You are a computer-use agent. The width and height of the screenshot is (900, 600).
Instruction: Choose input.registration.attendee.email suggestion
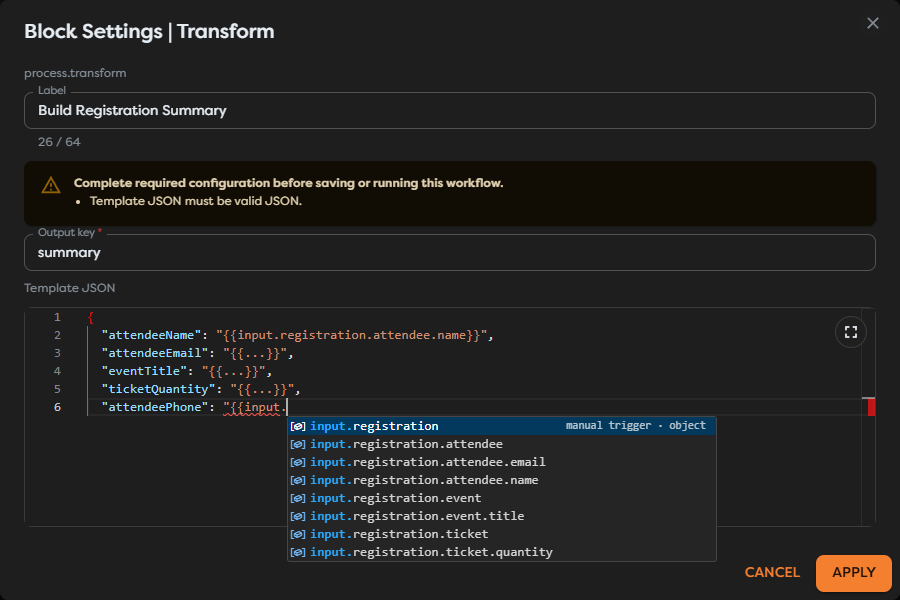point(502,462)
